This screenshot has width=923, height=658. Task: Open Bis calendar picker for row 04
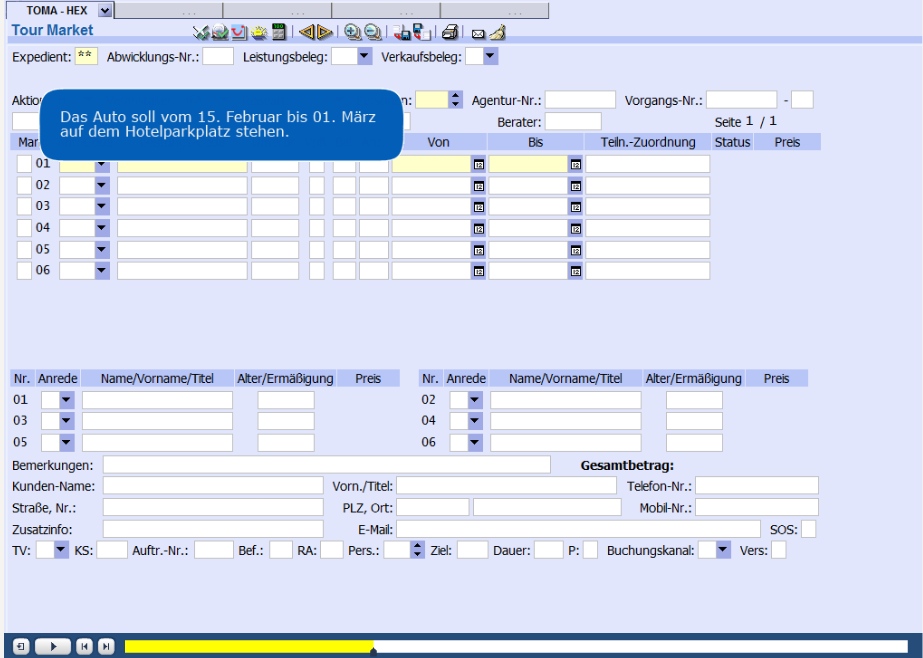click(x=576, y=228)
